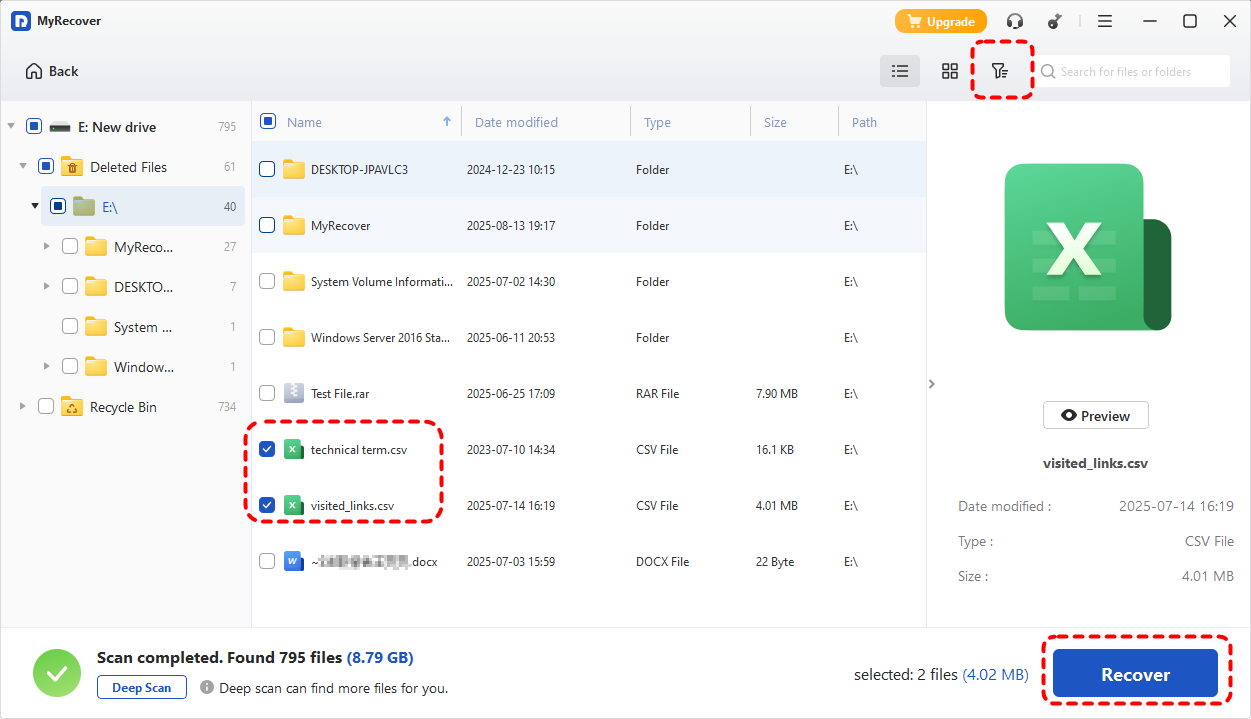
Task: Check the Test File.rar checkbox
Action: pyautogui.click(x=267, y=393)
